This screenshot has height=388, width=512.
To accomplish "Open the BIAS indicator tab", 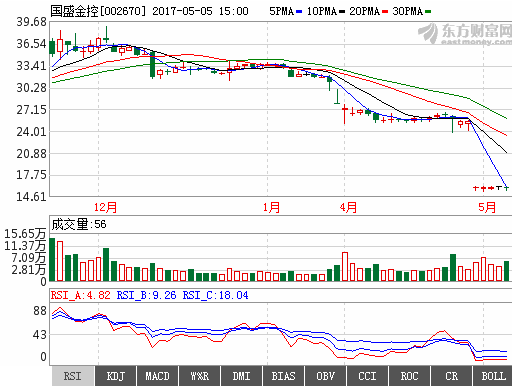I will [x=283, y=376].
